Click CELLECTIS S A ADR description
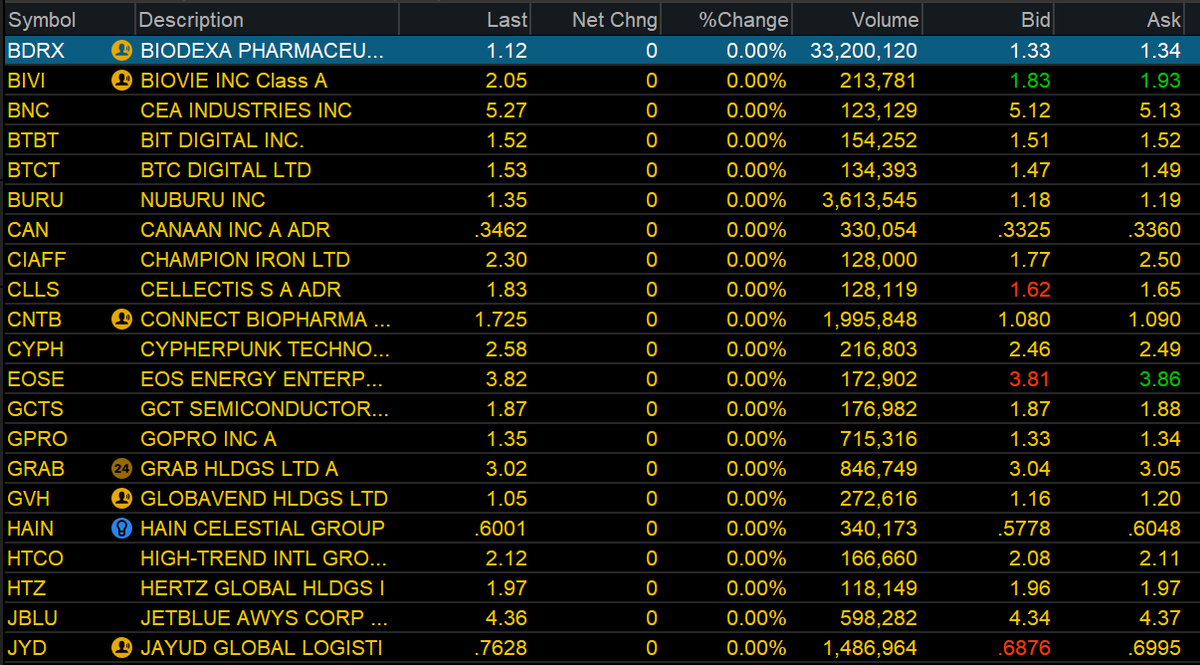Image resolution: width=1200 pixels, height=665 pixels. (241, 290)
